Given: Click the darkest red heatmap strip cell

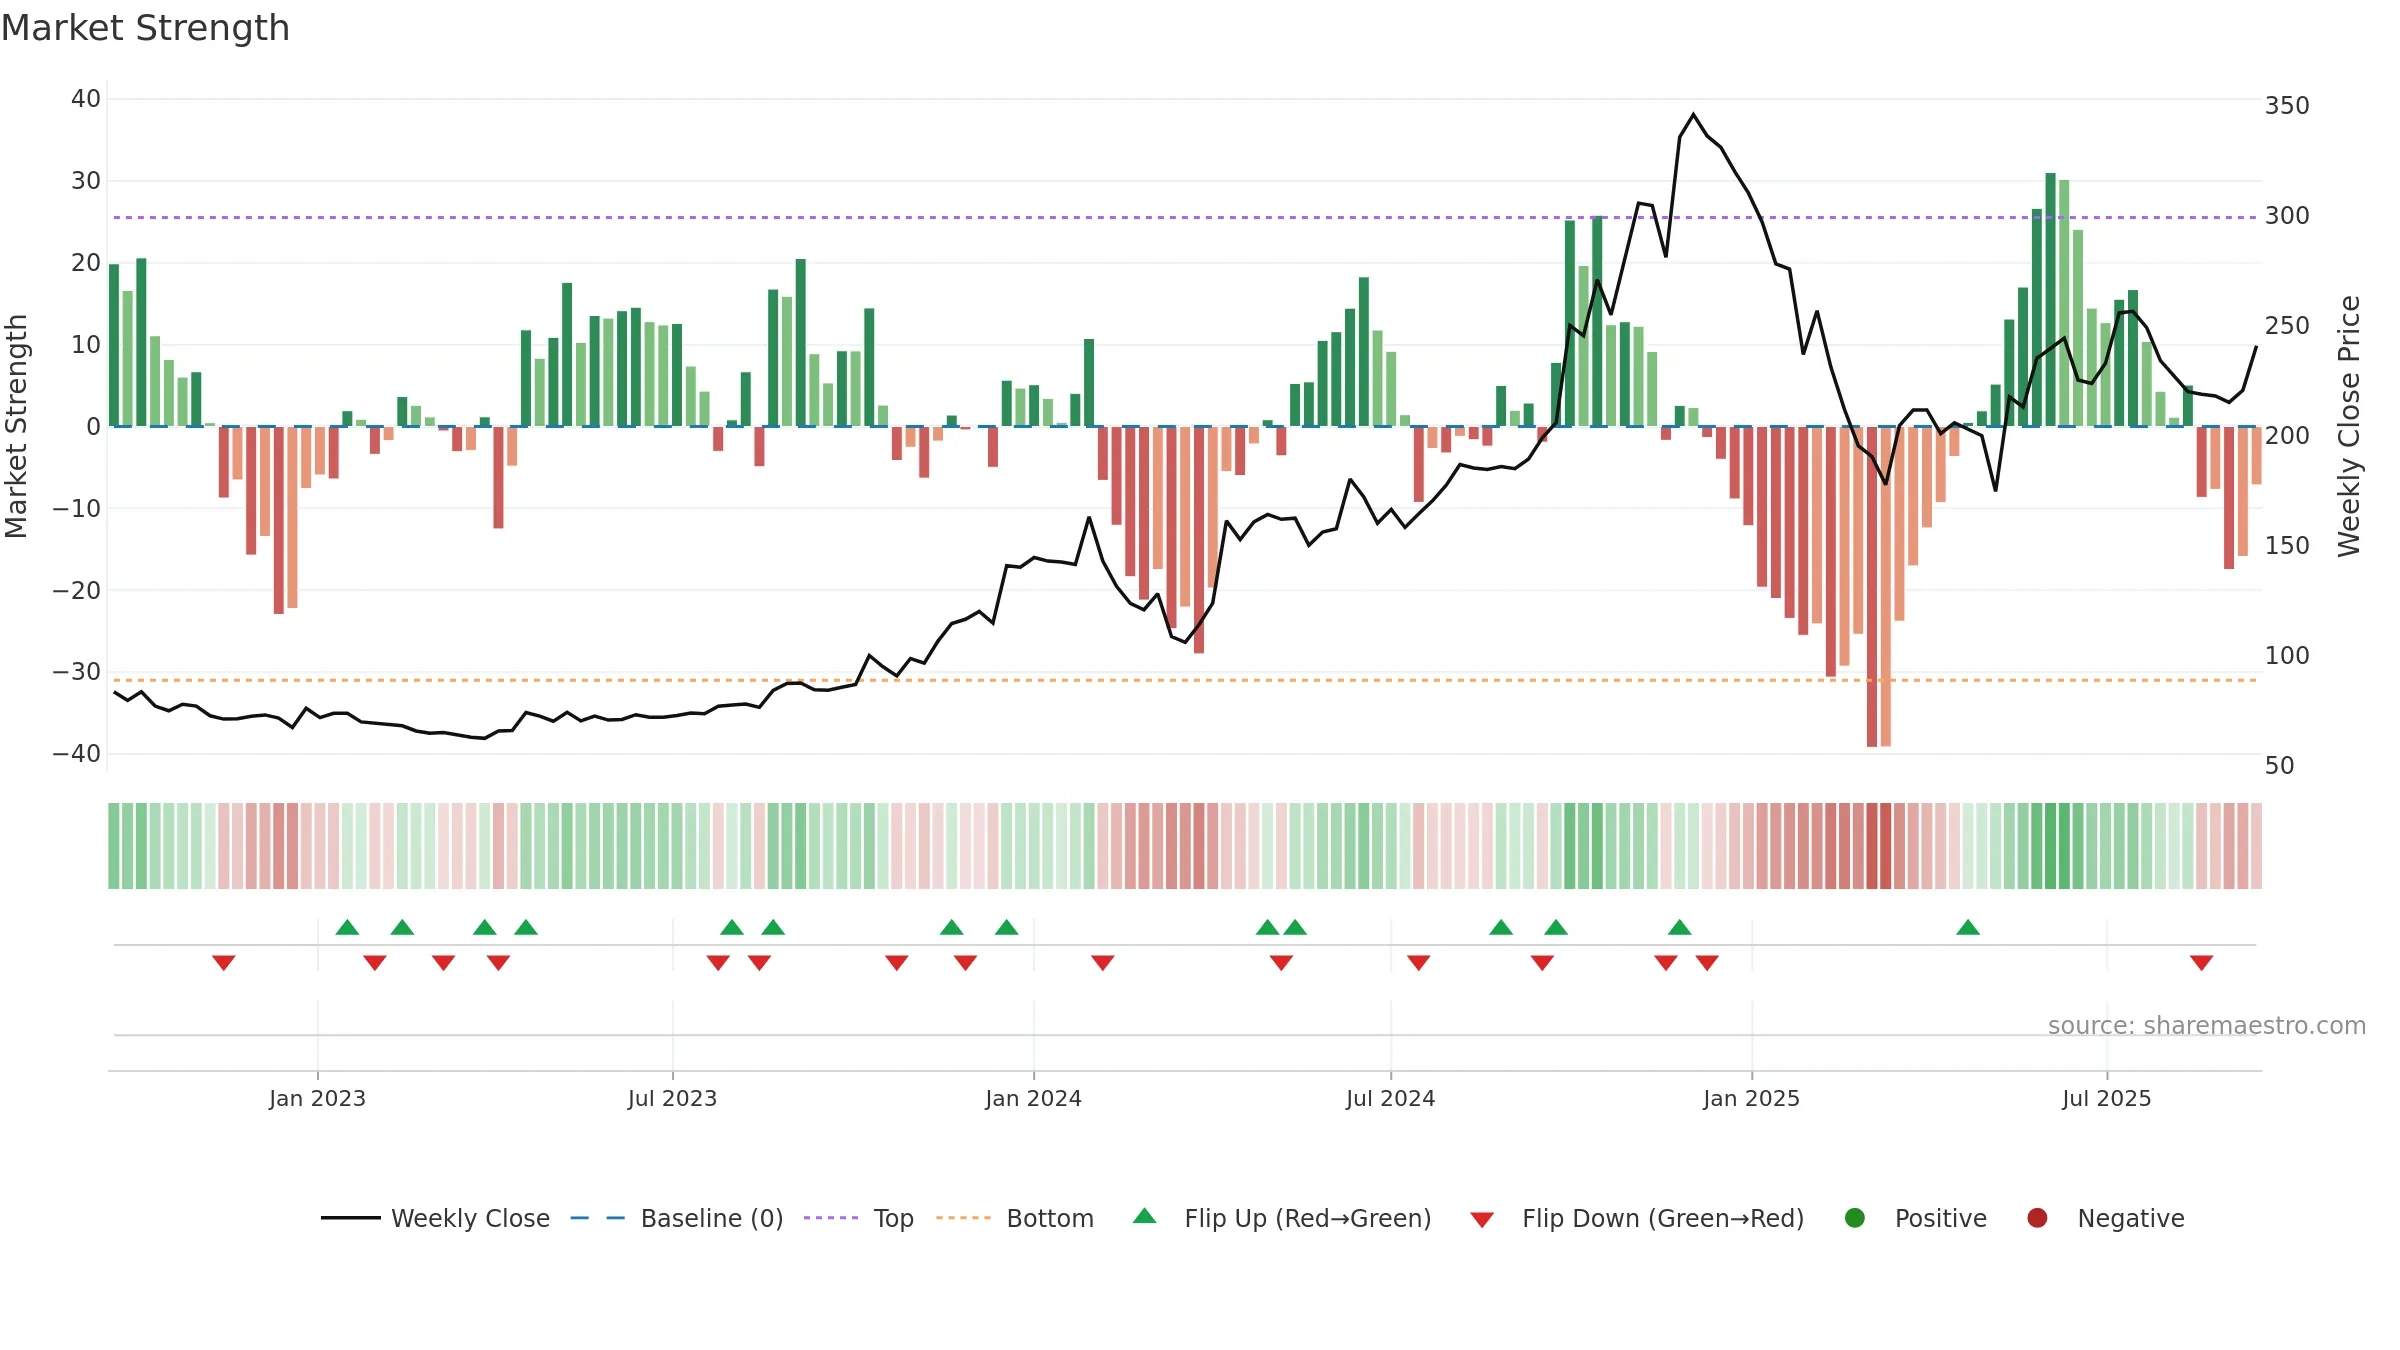Looking at the screenshot, I should coord(1872,846).
